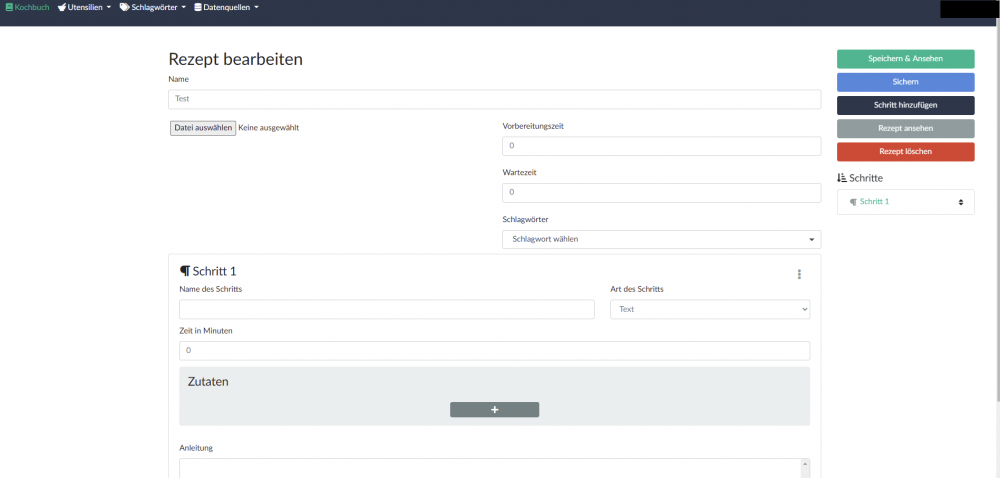Click into the Anleitung text area
1000x478 pixels.
[x=489, y=468]
